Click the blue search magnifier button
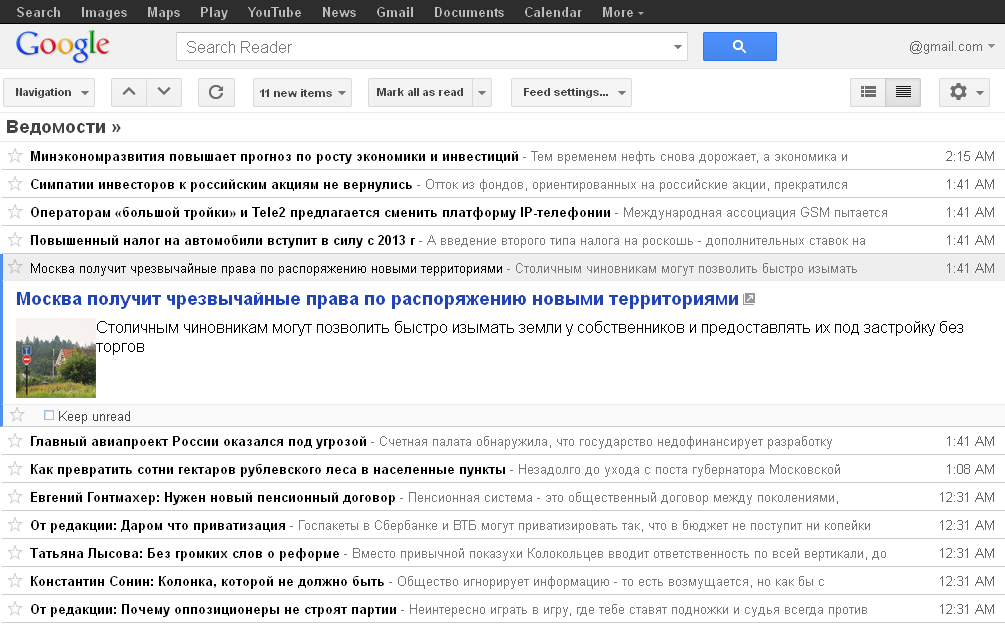Screen dimensions: 1005x641 [x=739, y=47]
